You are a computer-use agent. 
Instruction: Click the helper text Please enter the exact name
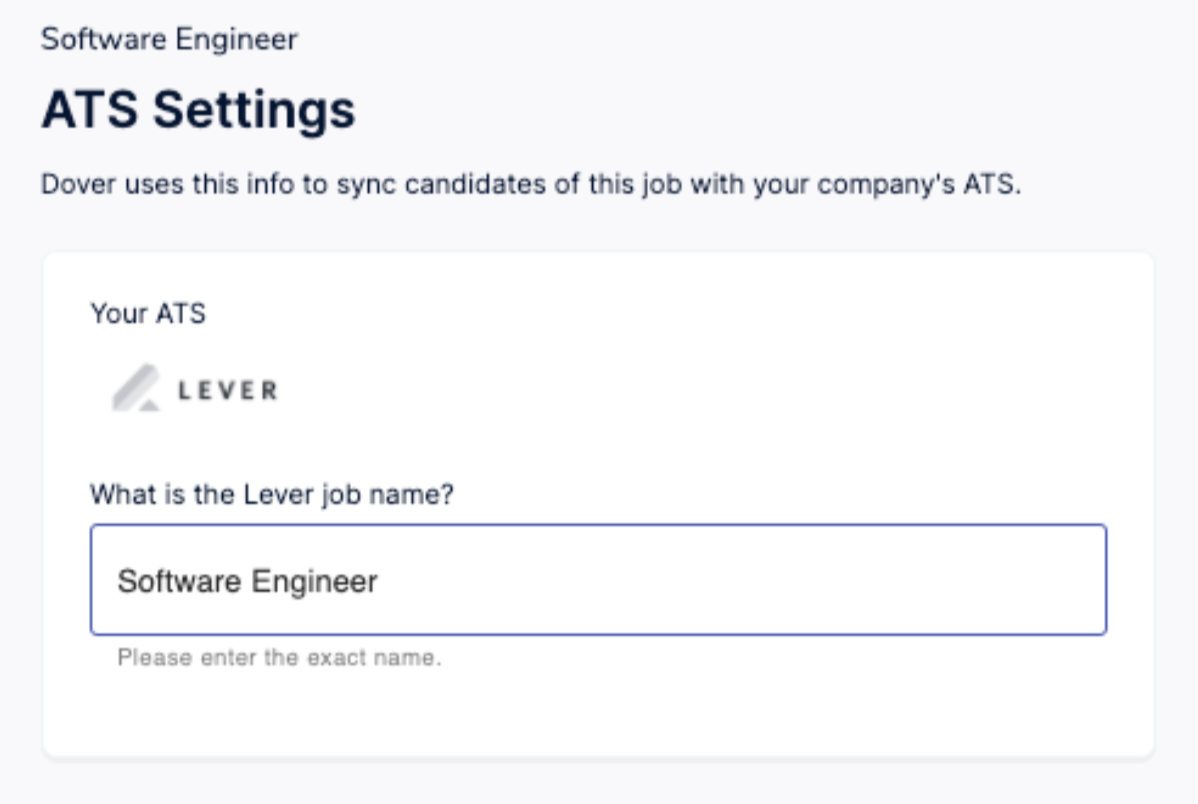coord(283,655)
